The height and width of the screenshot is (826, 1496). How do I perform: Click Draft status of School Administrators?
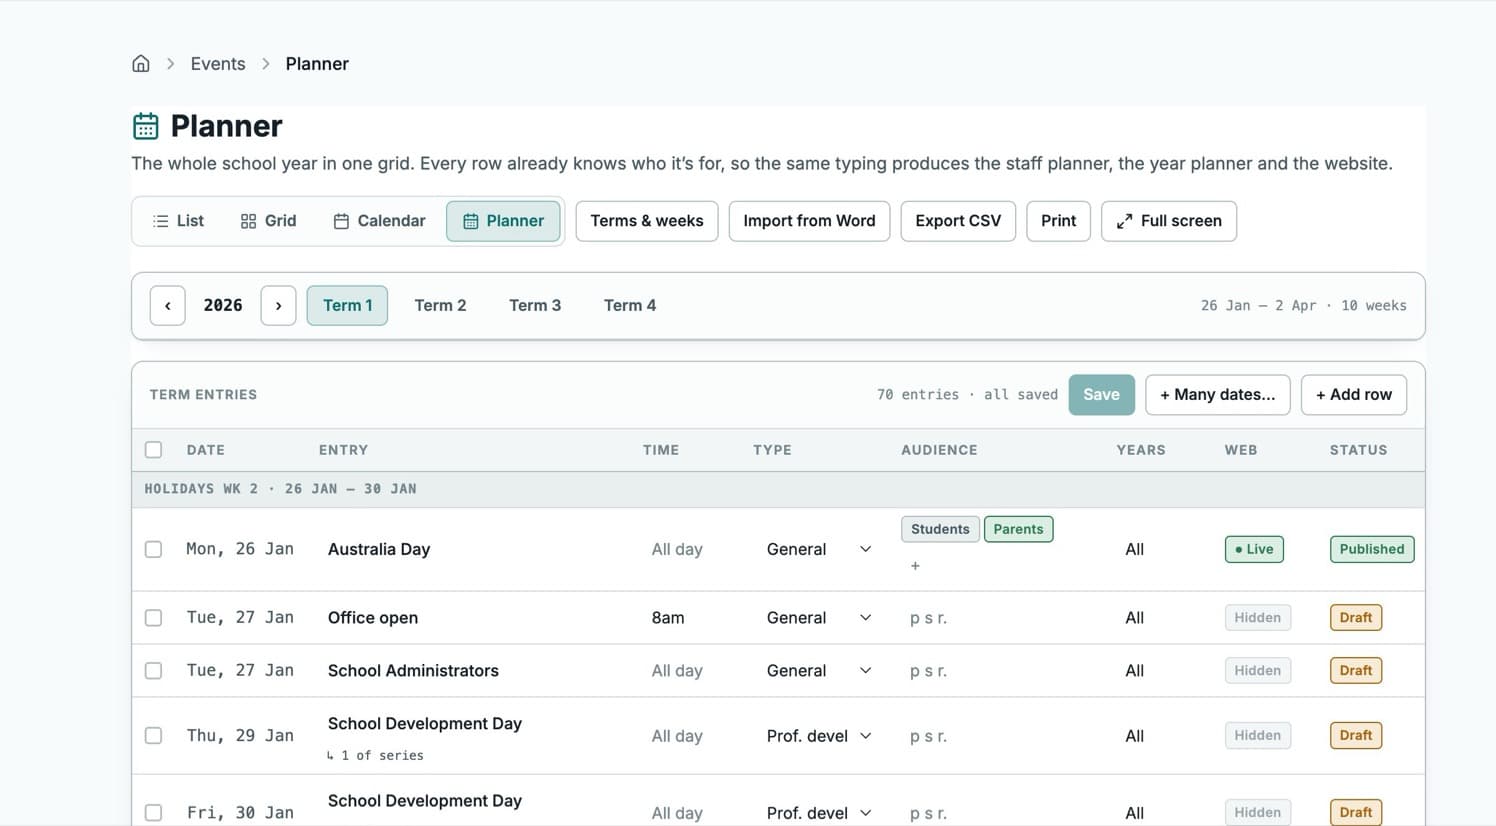1356,671
